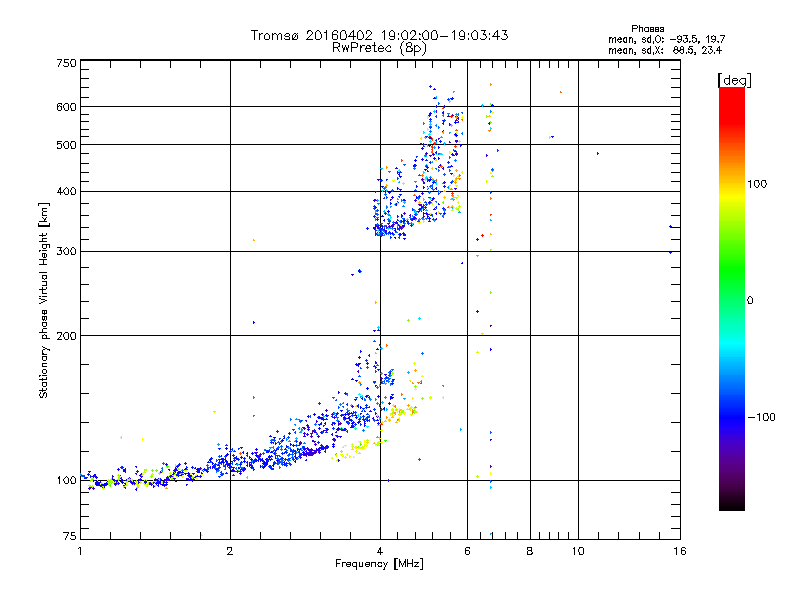Click the 16 tick label on the frequency axis

coord(680,551)
